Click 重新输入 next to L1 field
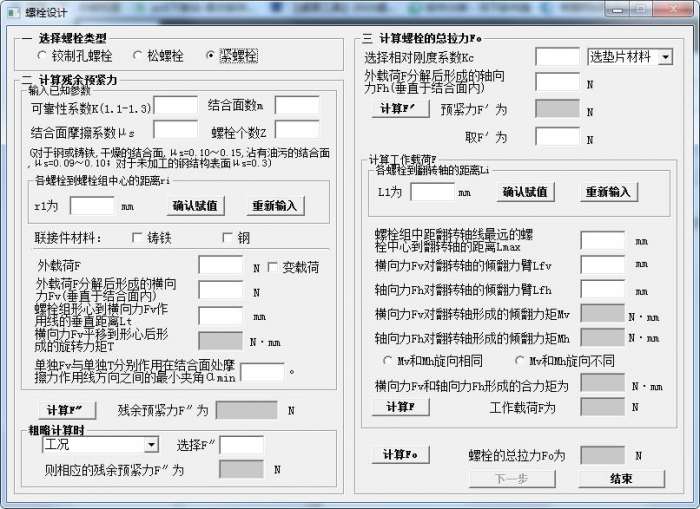This screenshot has width=700, height=509. (x=608, y=192)
